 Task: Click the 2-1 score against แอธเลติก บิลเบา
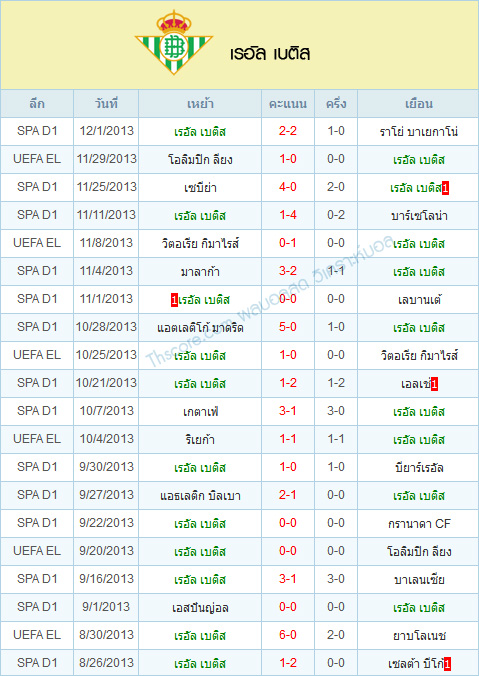288,495
